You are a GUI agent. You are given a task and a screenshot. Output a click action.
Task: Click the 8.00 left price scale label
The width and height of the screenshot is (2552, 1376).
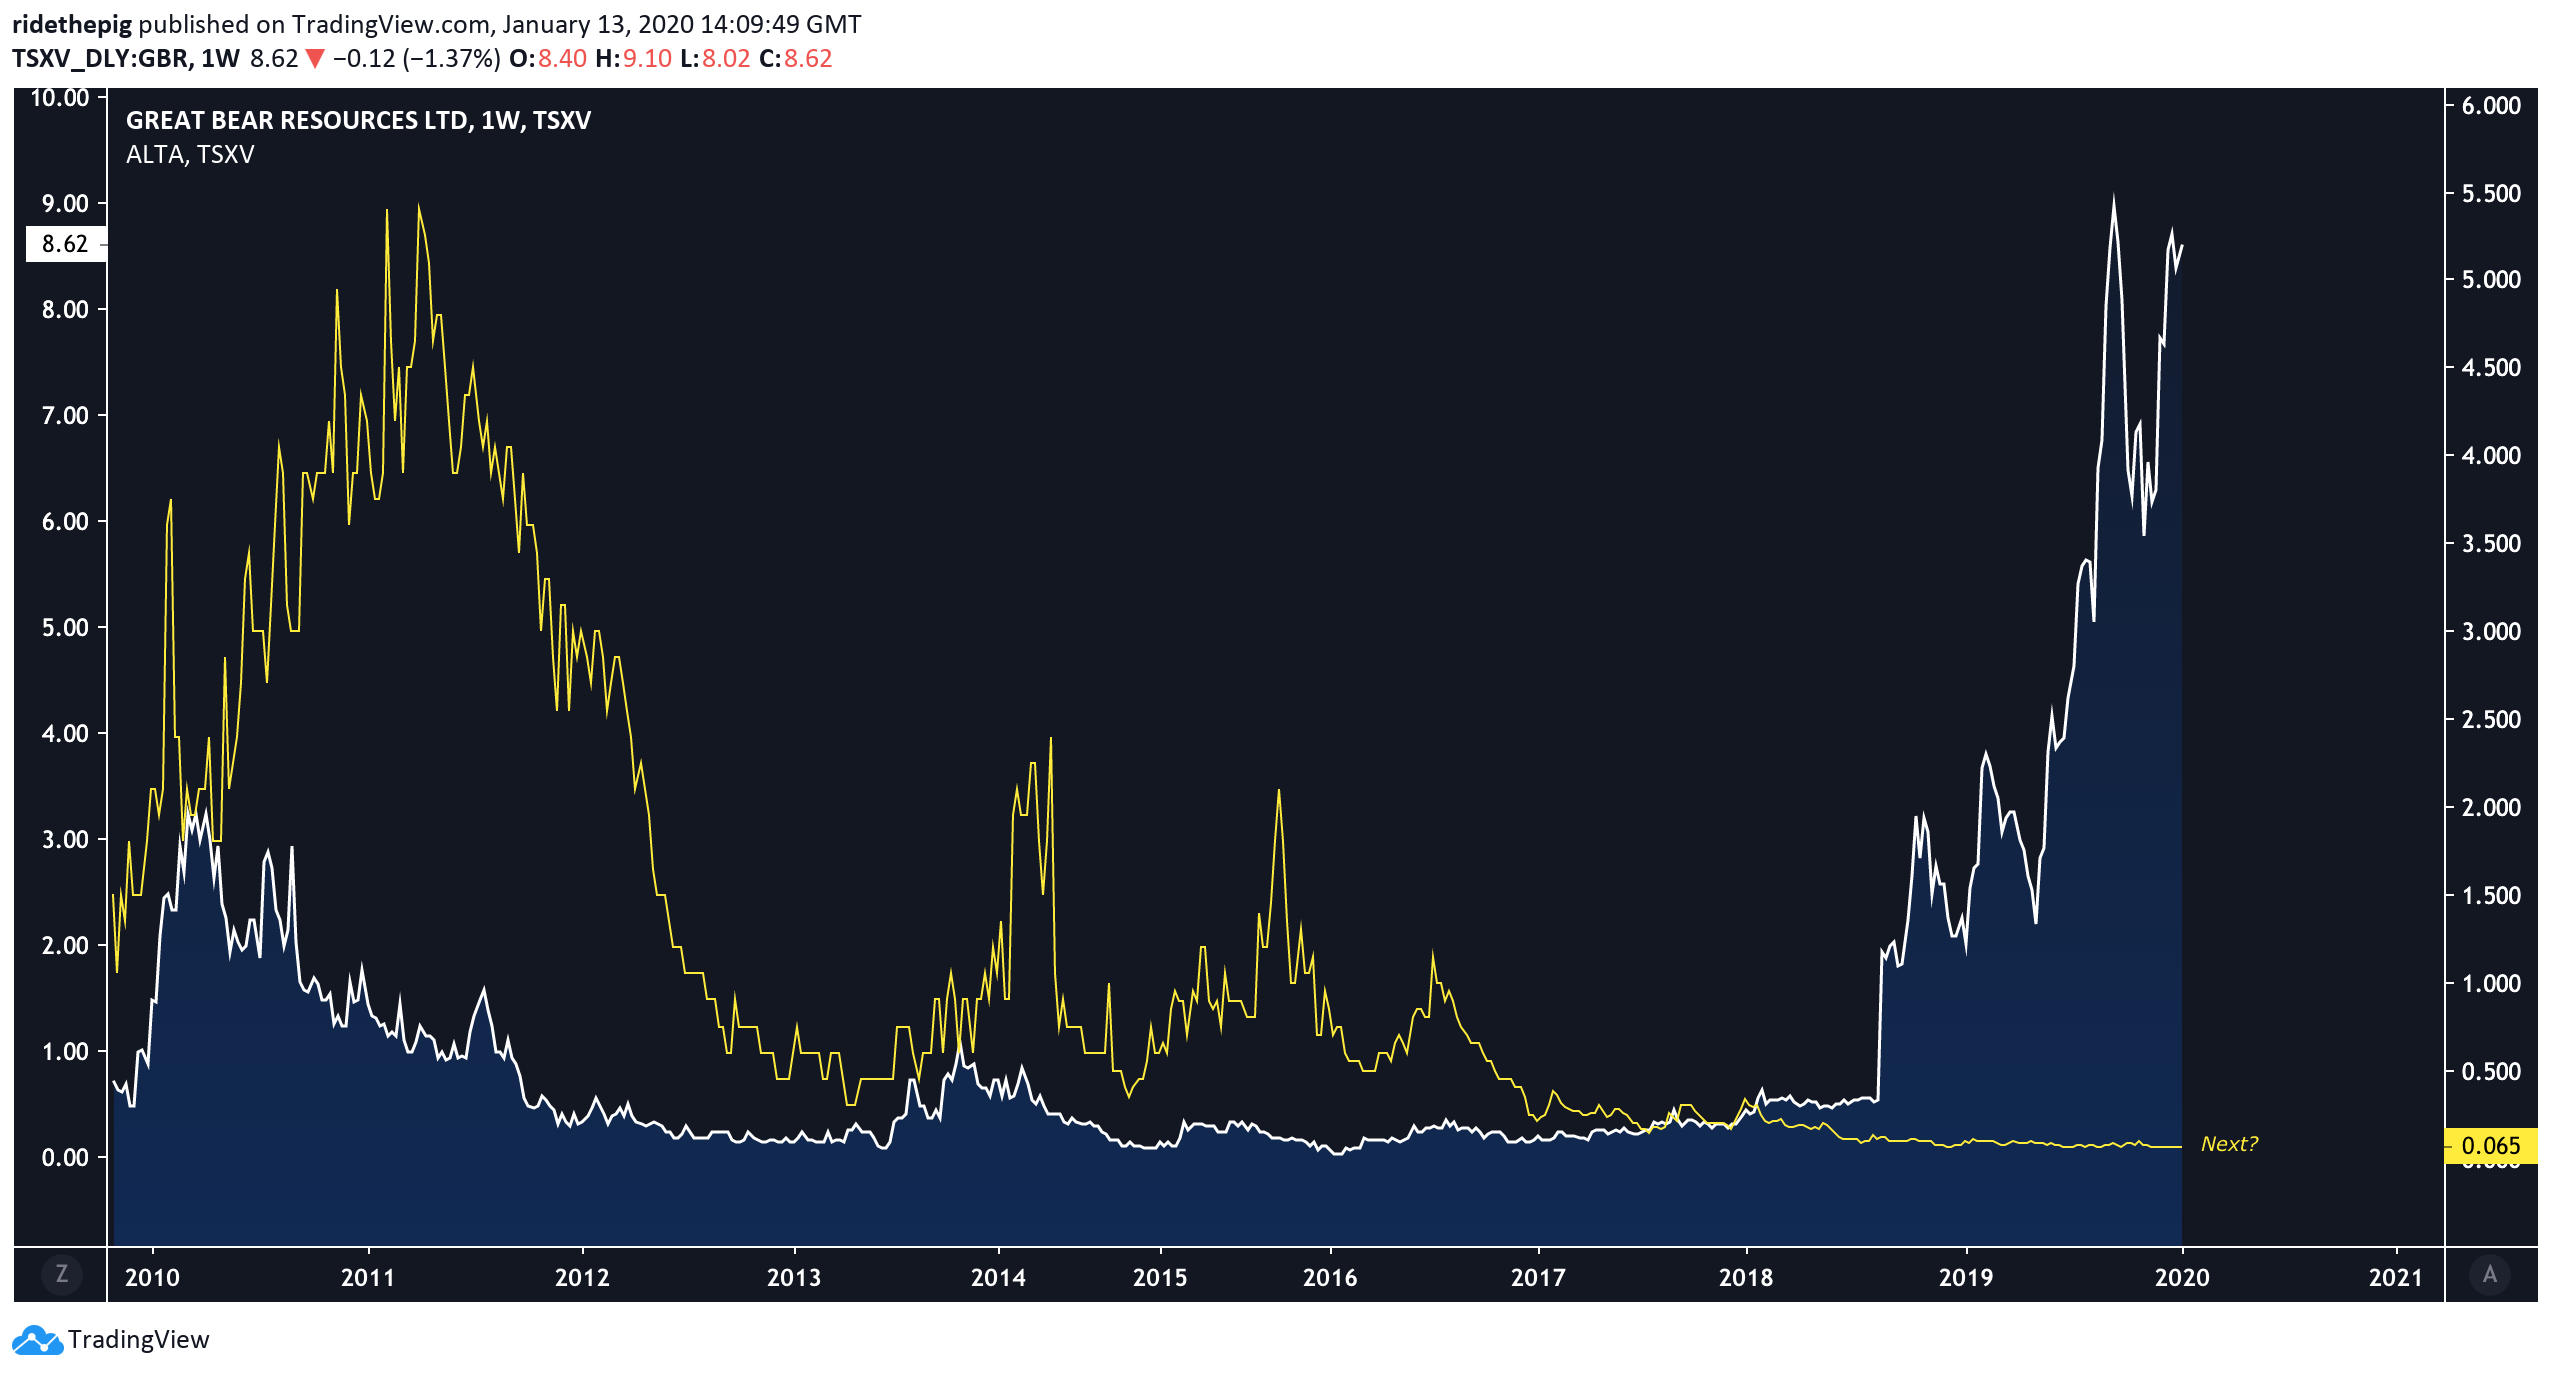coord(65,309)
